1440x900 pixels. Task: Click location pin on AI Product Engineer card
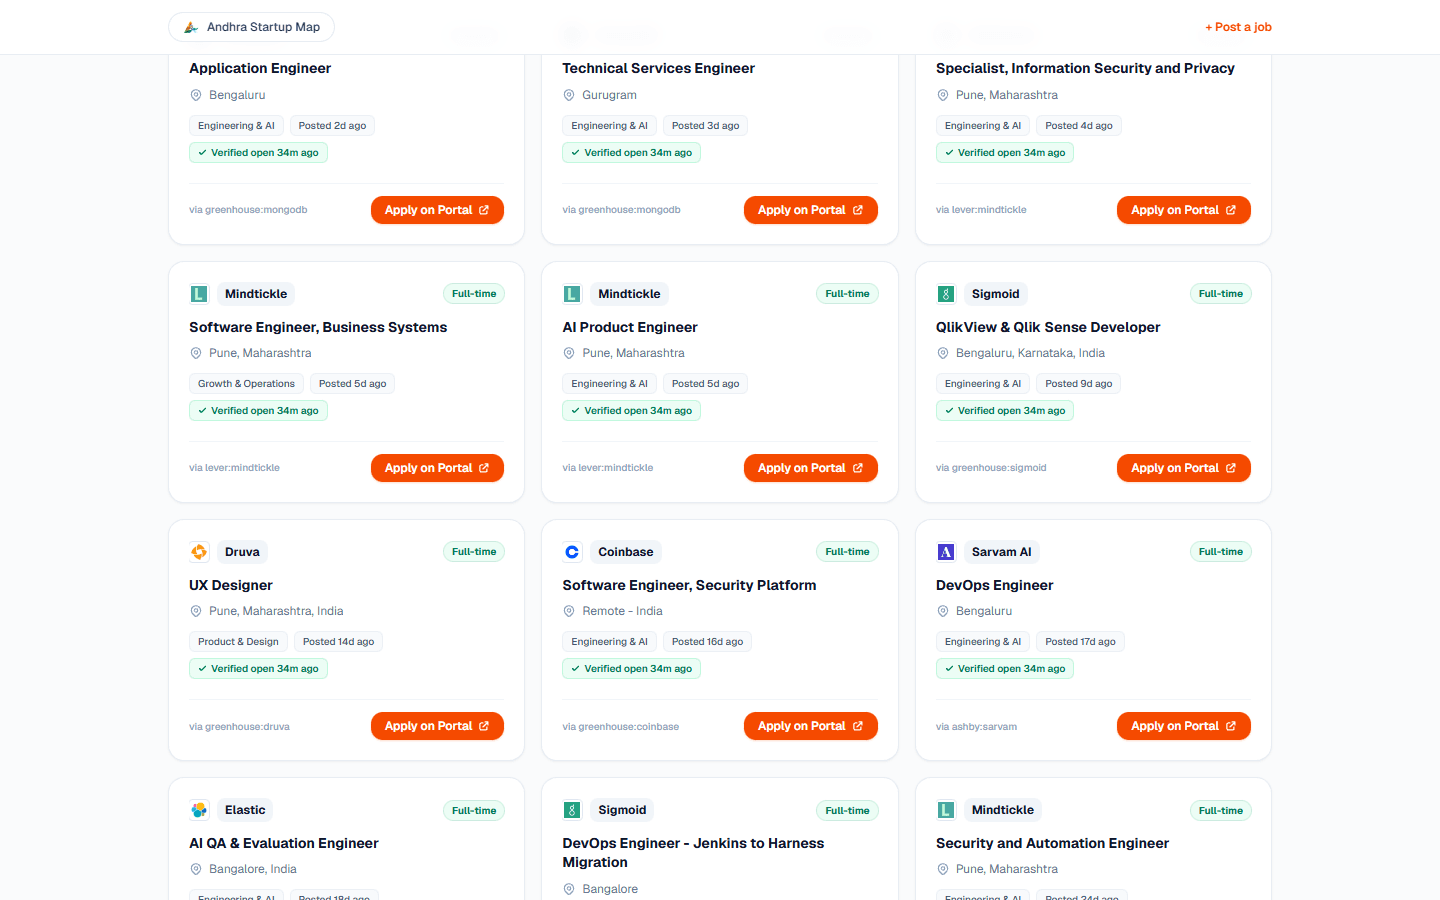(569, 353)
